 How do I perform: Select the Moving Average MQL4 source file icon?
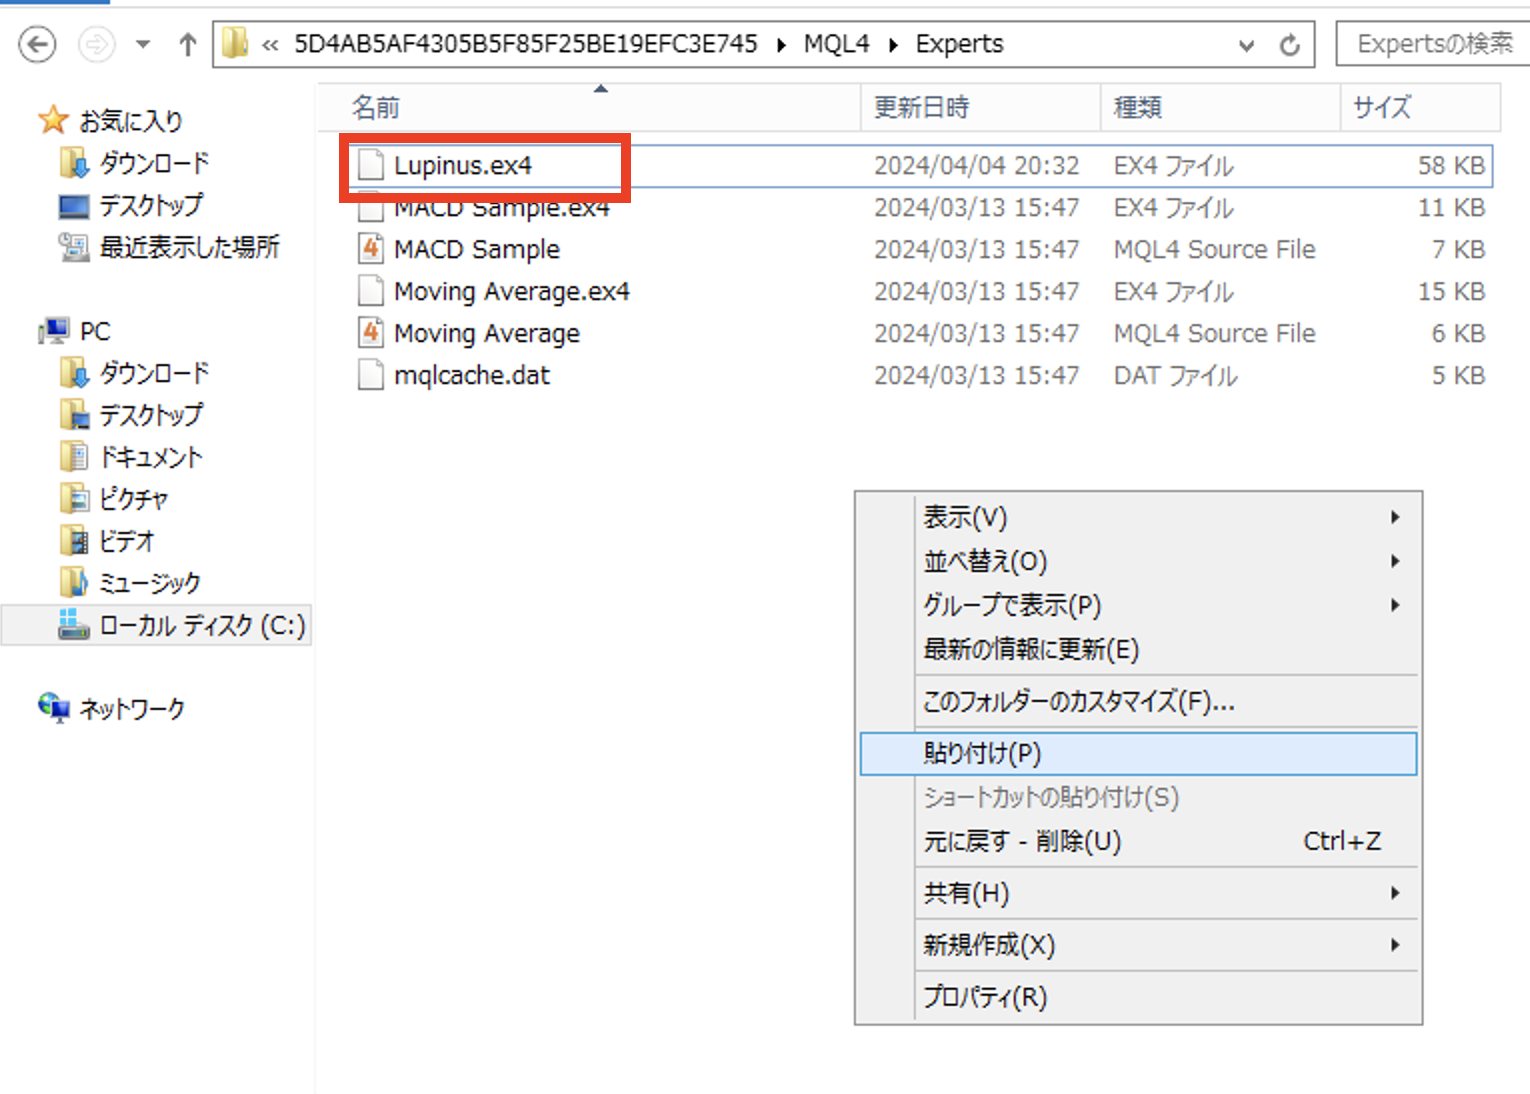click(371, 333)
